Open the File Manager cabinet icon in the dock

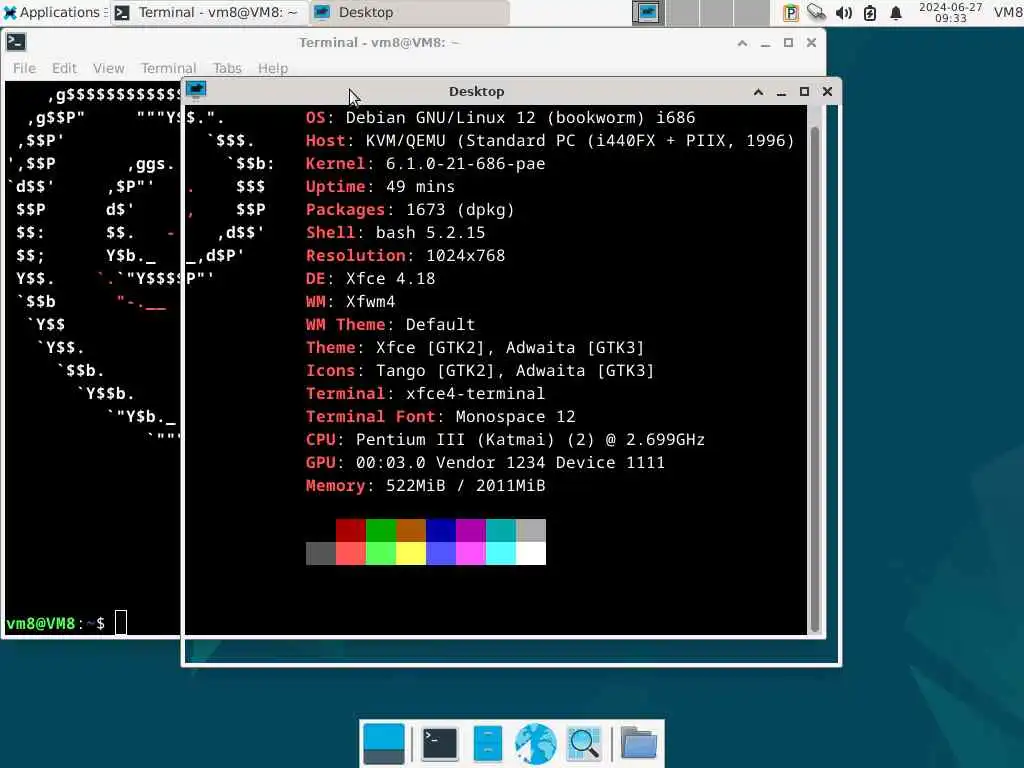(x=488, y=743)
